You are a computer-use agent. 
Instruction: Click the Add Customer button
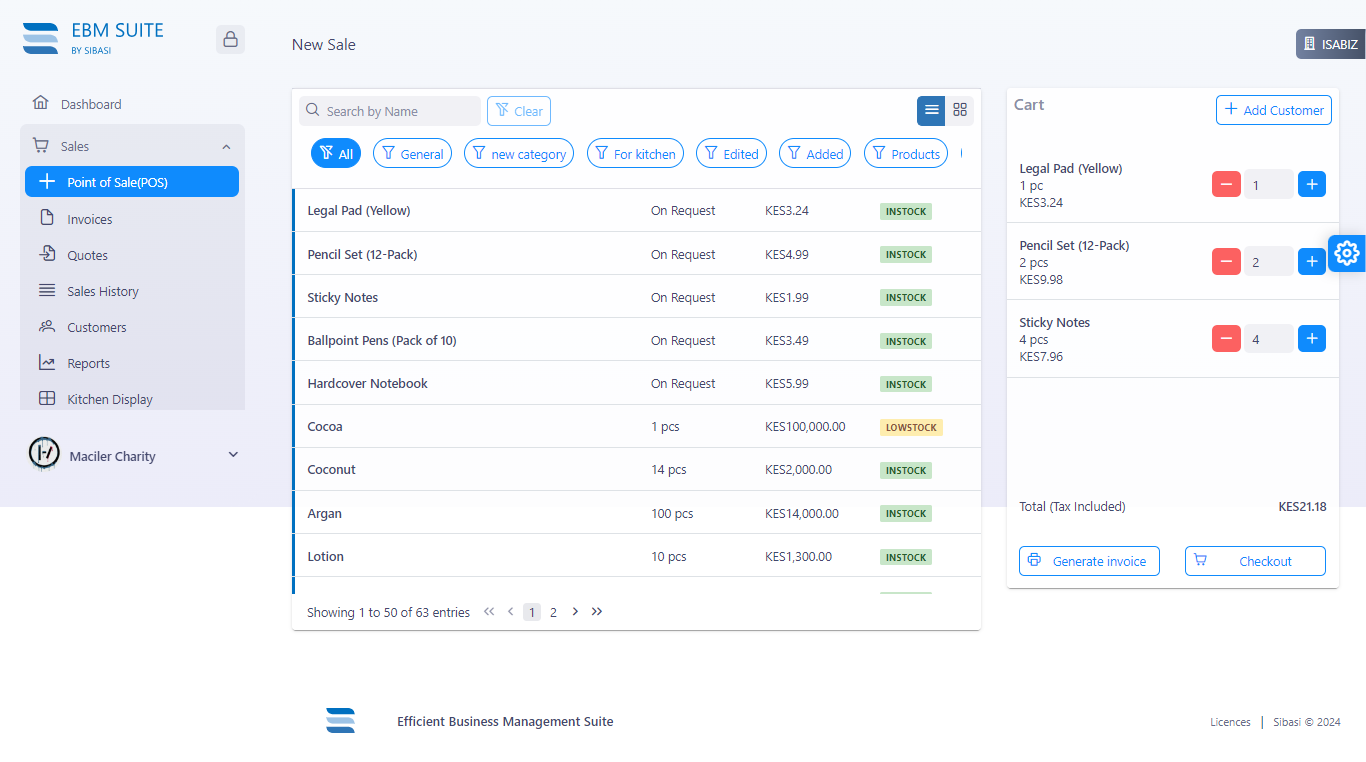pyautogui.click(x=1273, y=110)
